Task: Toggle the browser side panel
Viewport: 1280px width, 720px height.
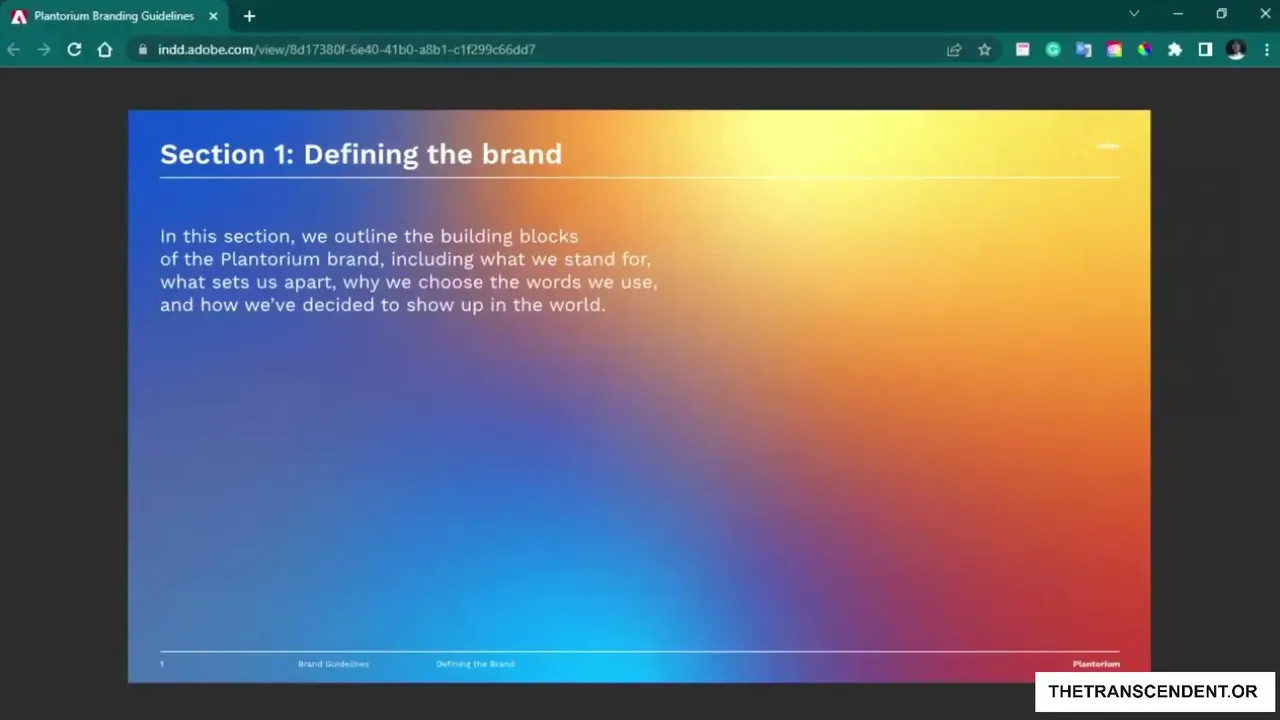Action: coord(1206,49)
